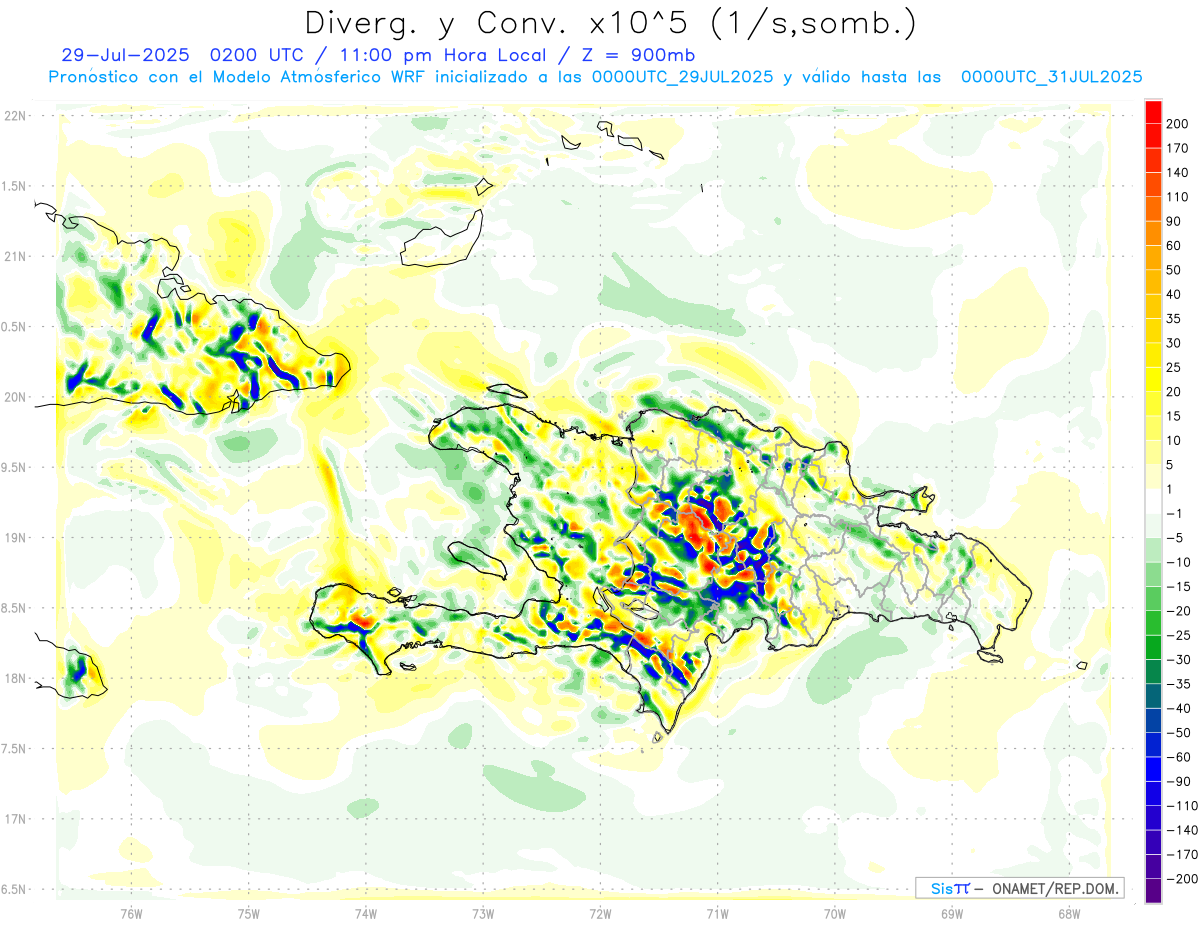
Task: Click the white swatch between 1 and -1
Action: tap(1153, 502)
